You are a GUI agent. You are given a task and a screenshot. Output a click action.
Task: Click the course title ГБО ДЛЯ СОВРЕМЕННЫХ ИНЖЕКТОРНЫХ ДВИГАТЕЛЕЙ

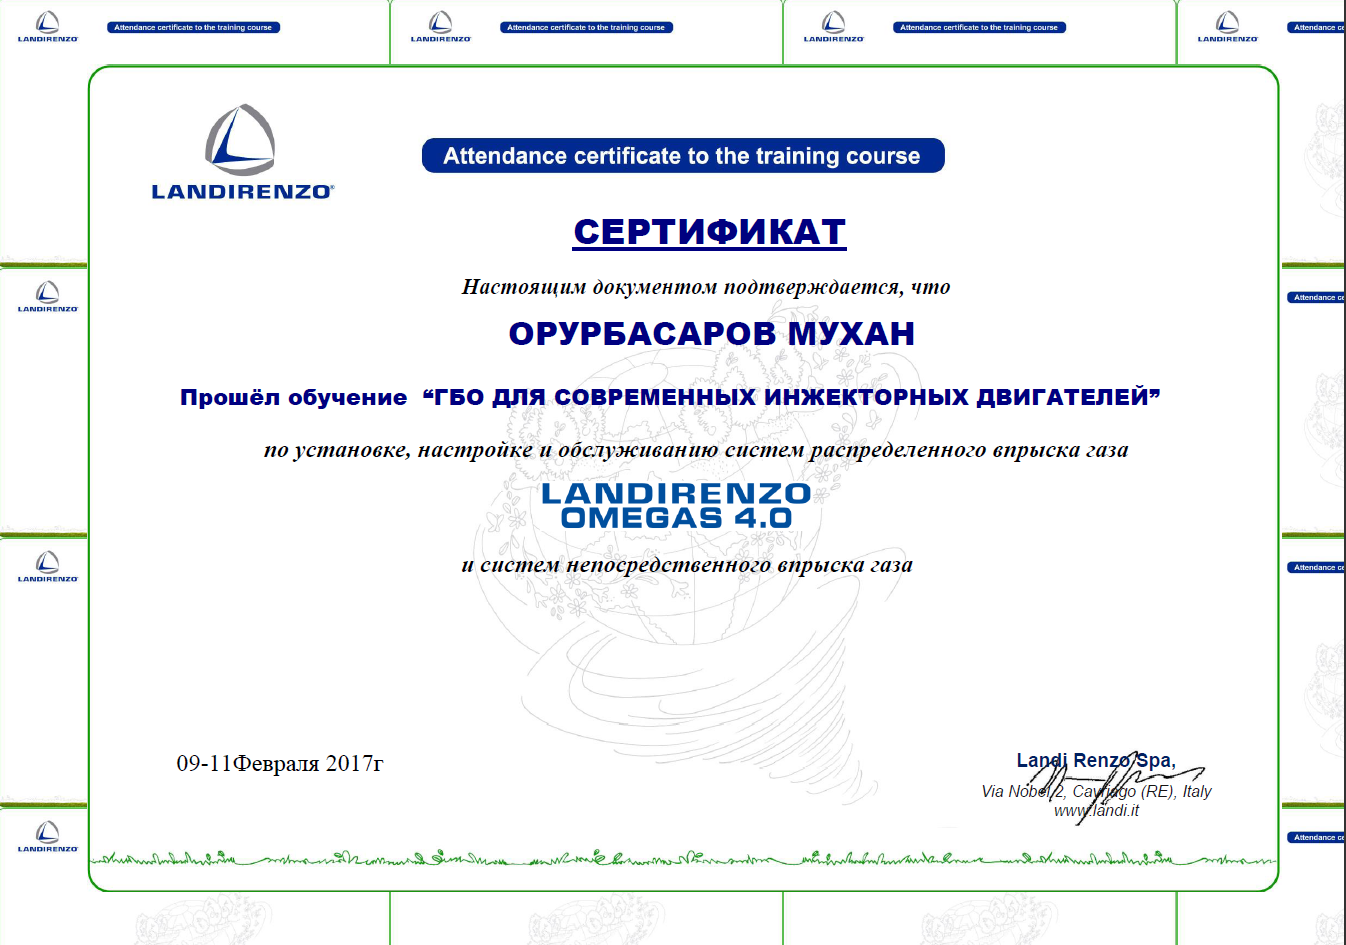pos(791,397)
